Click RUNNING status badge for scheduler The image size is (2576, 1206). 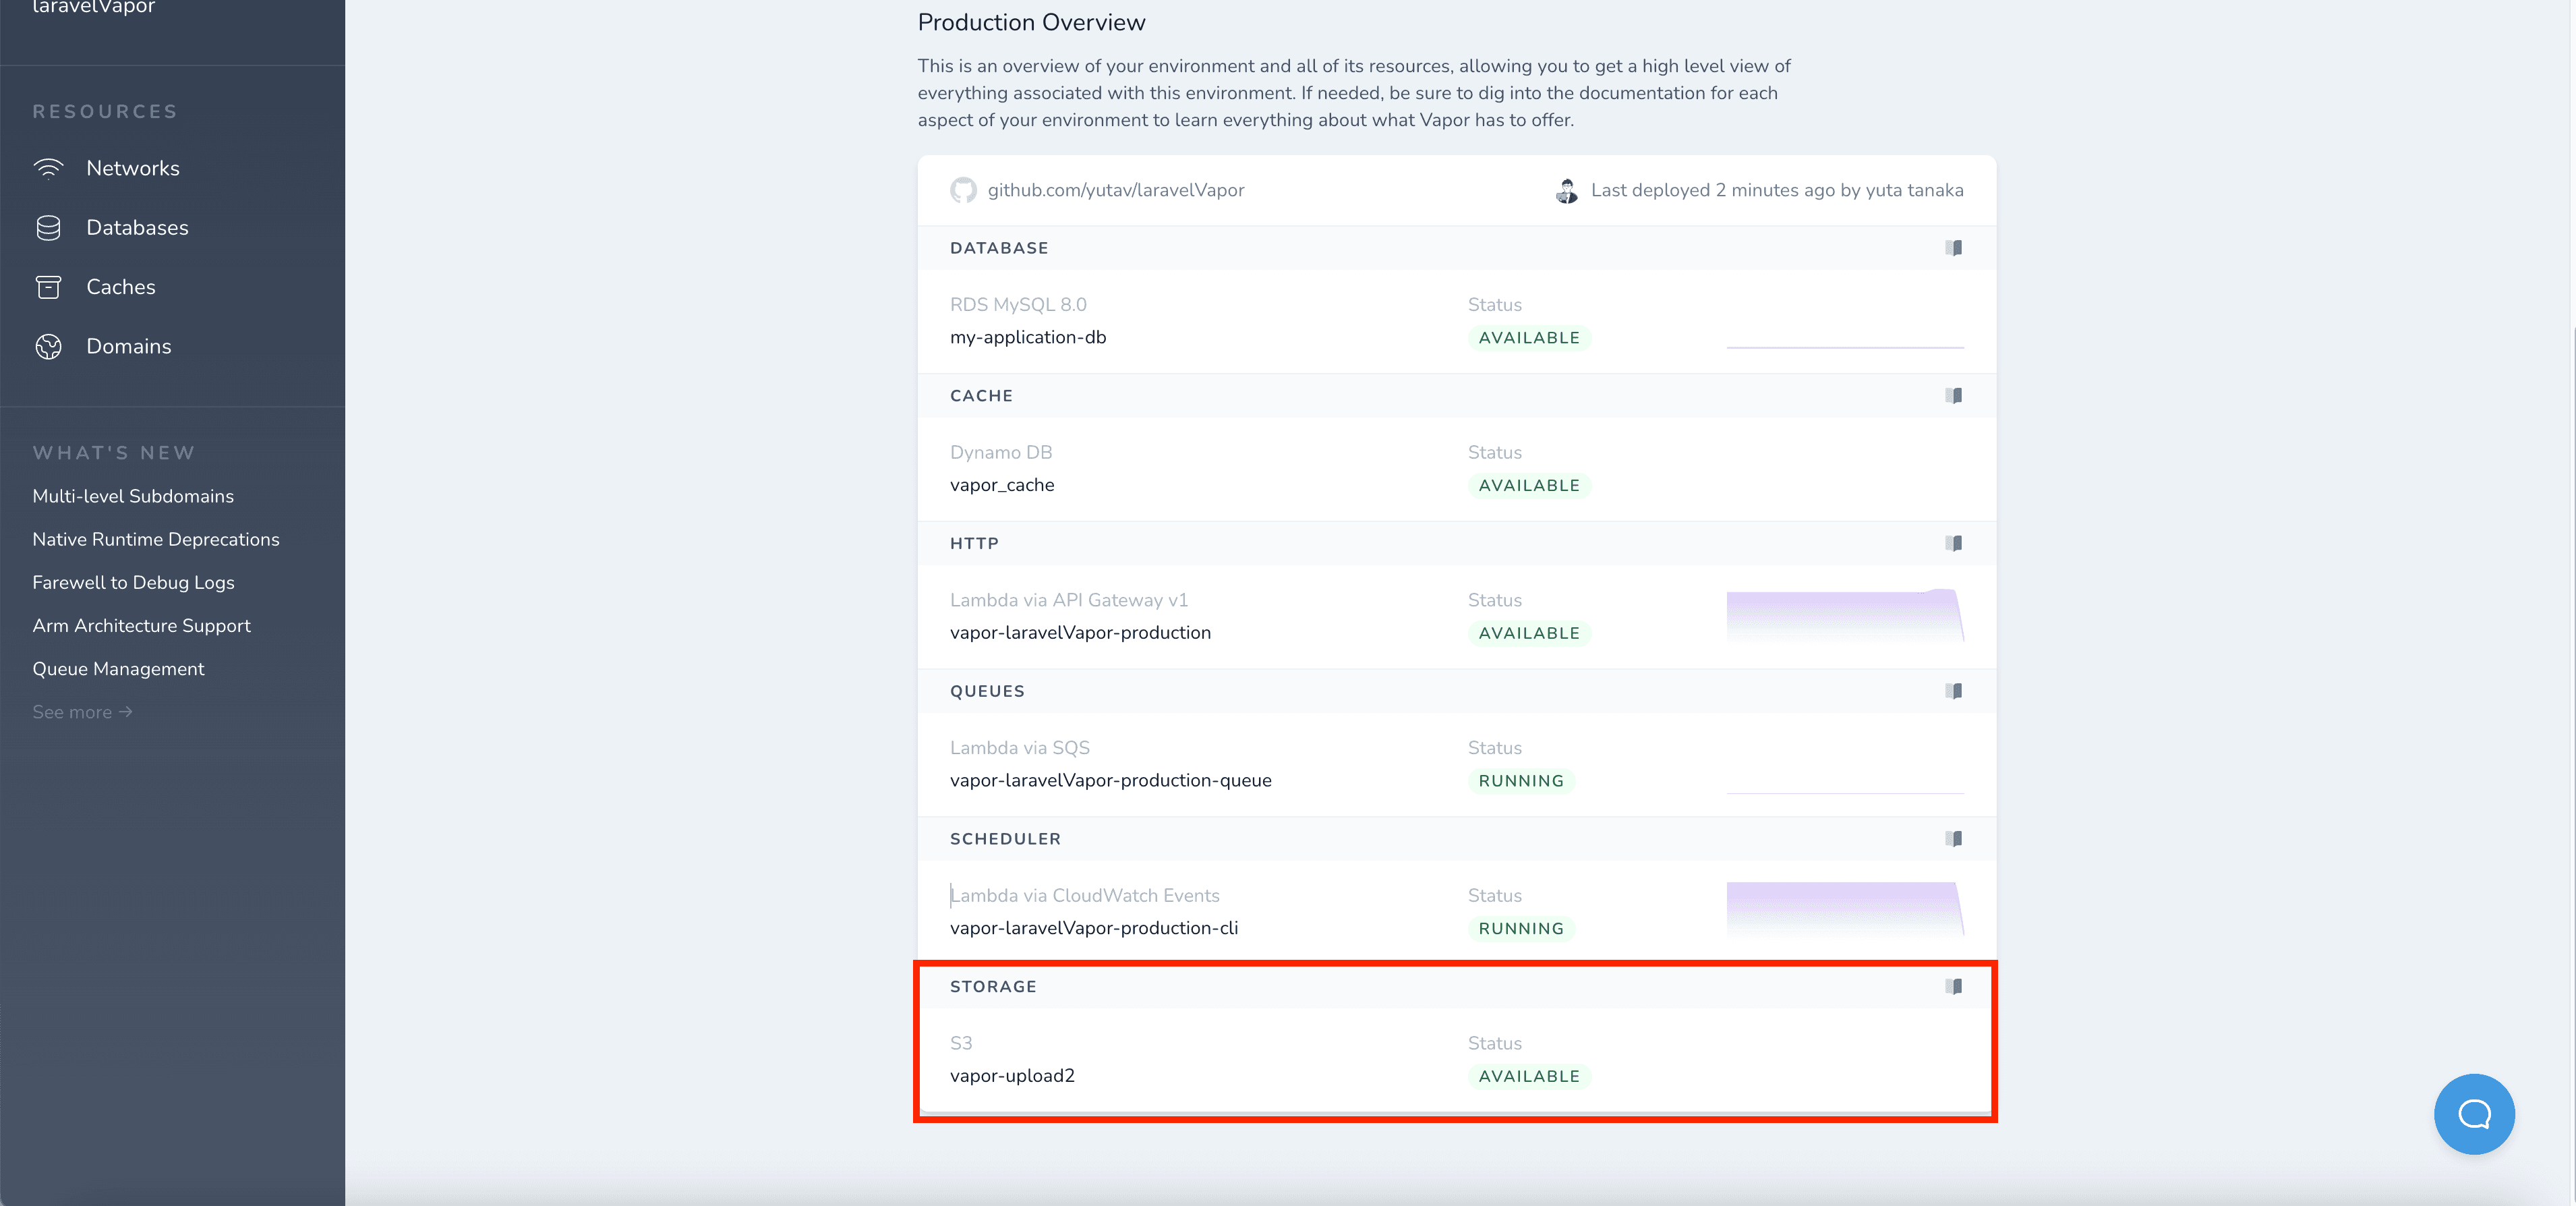pyautogui.click(x=1521, y=929)
